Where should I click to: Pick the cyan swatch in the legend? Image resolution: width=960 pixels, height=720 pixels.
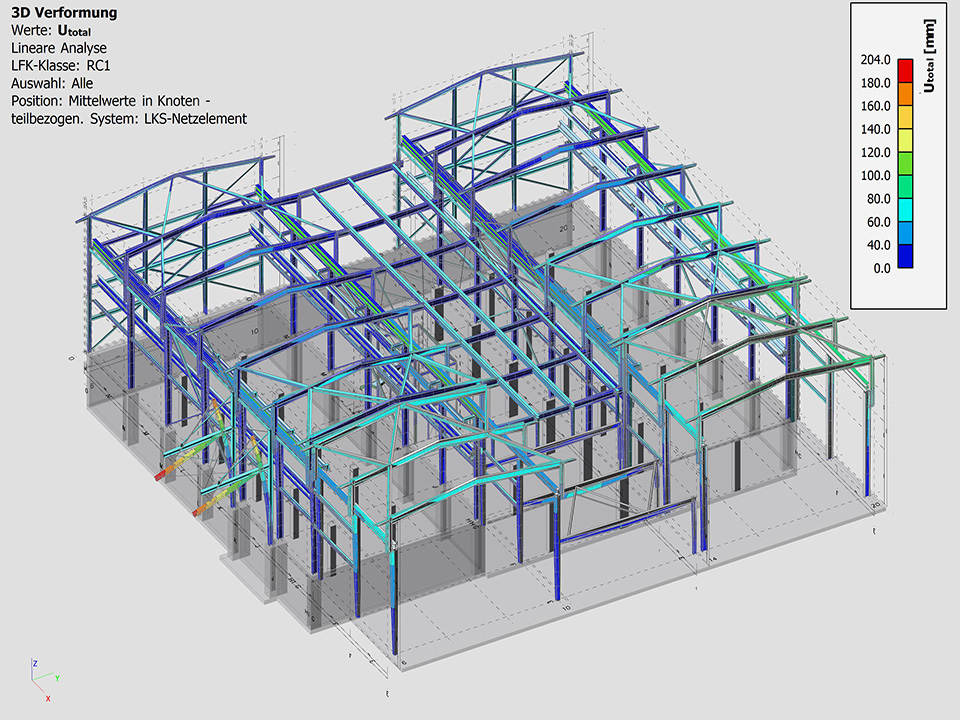tap(904, 210)
